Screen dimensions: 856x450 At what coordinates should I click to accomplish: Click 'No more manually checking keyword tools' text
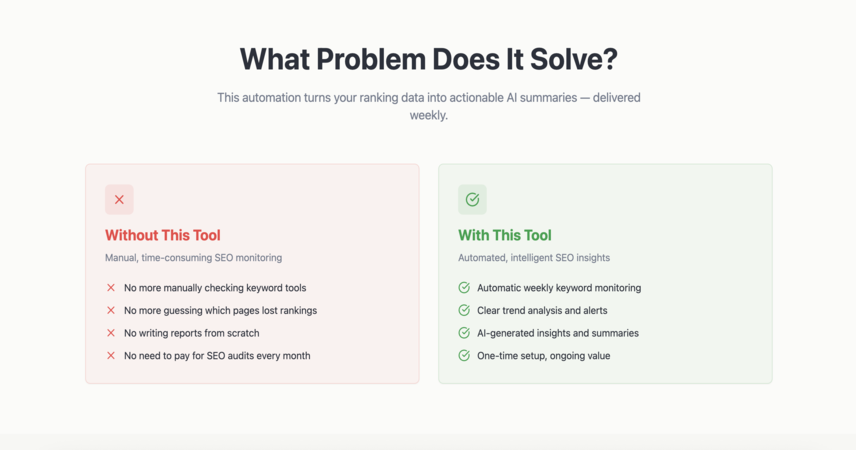point(215,288)
